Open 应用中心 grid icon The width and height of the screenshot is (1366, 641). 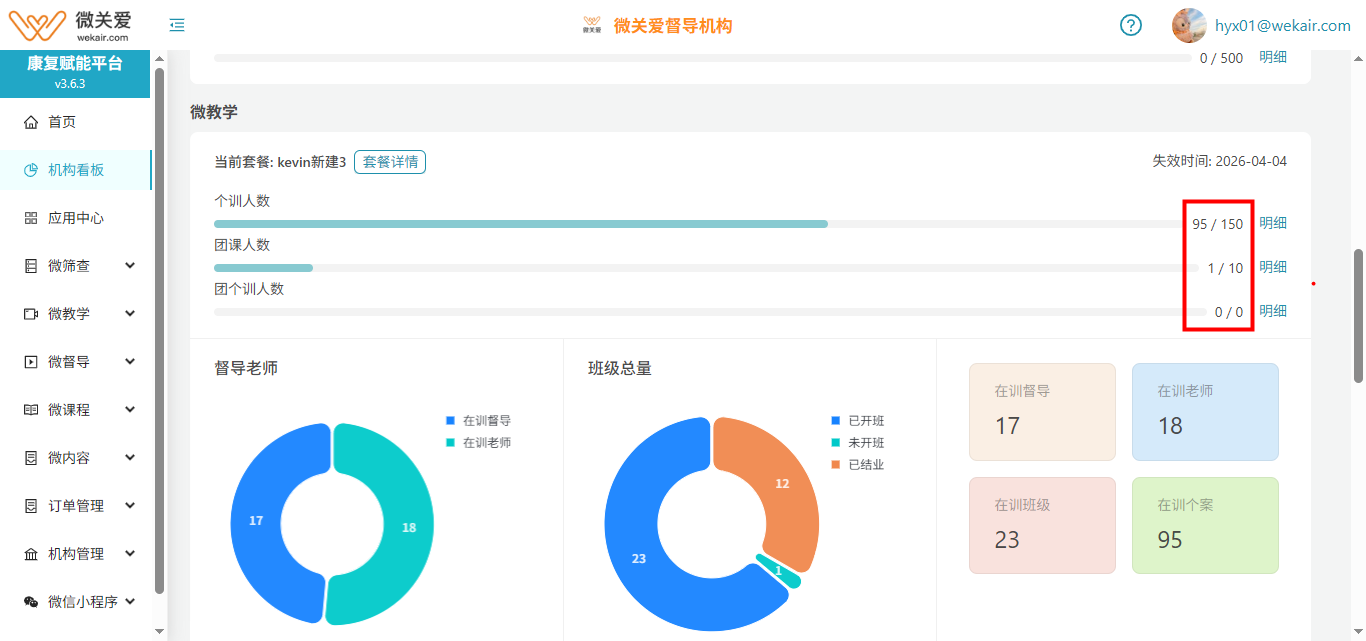(31, 218)
